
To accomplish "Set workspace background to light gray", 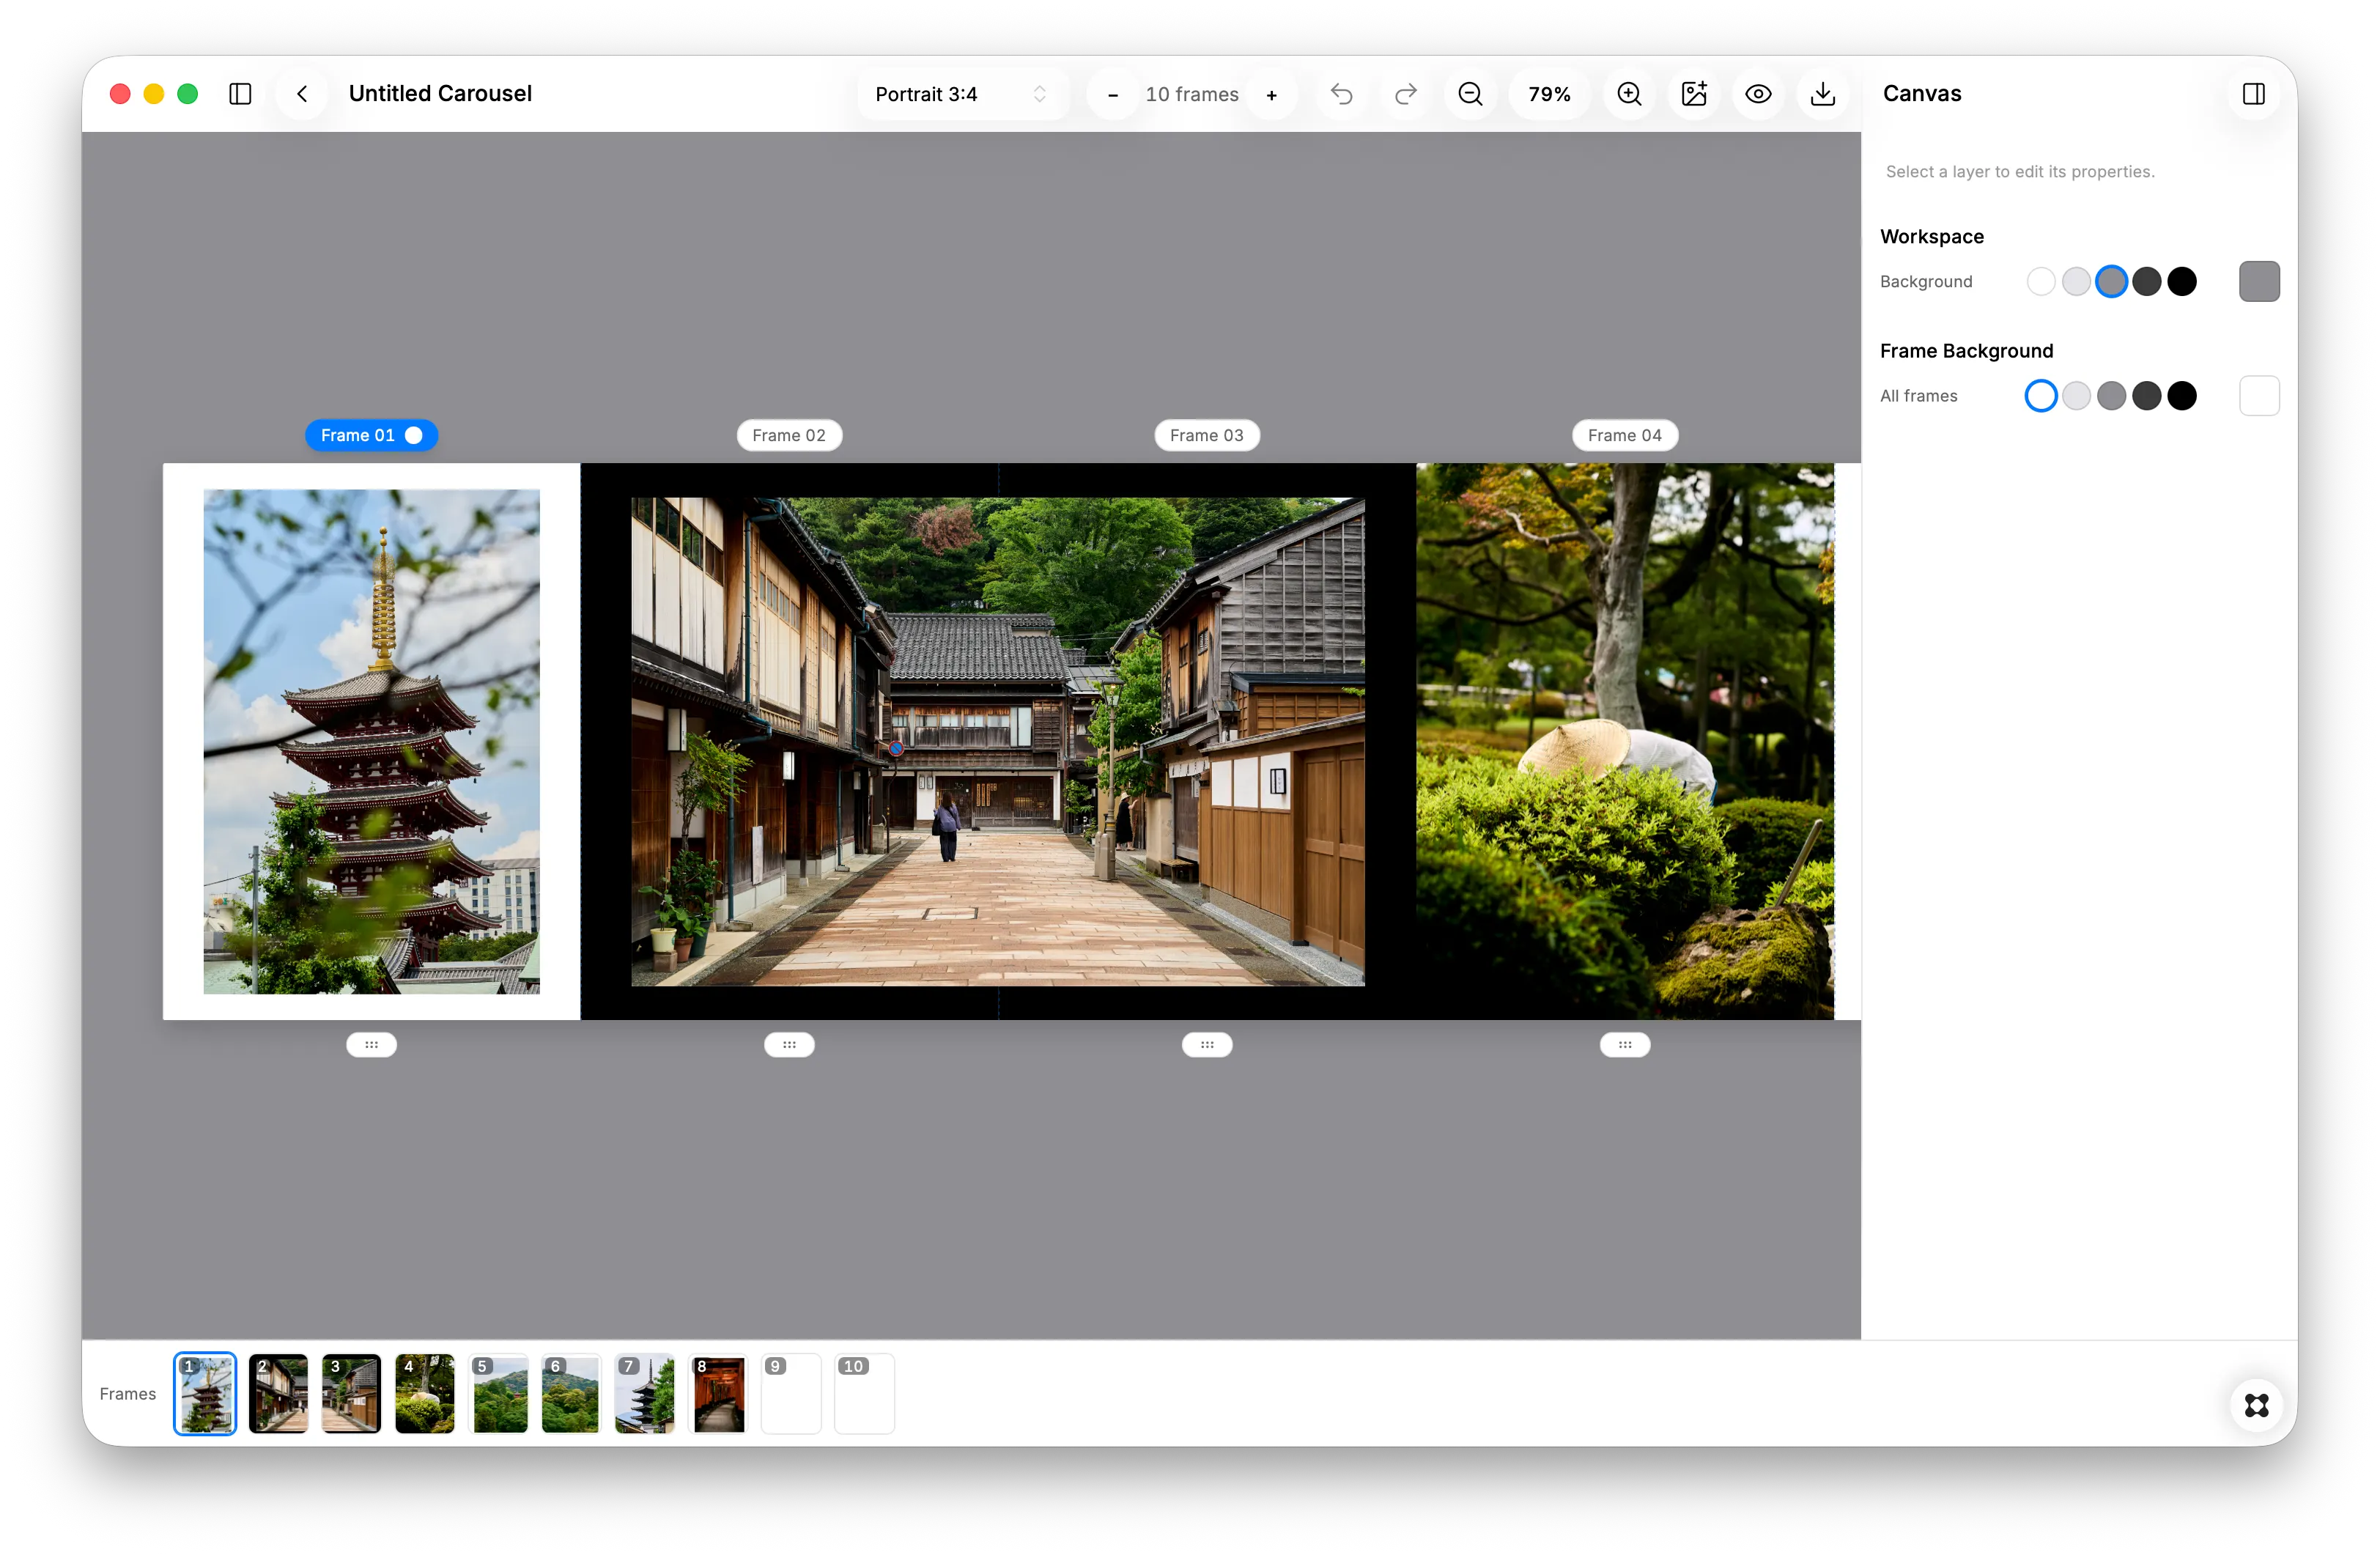I will point(2076,282).
